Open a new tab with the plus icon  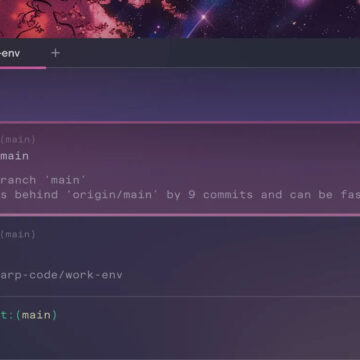coord(55,53)
